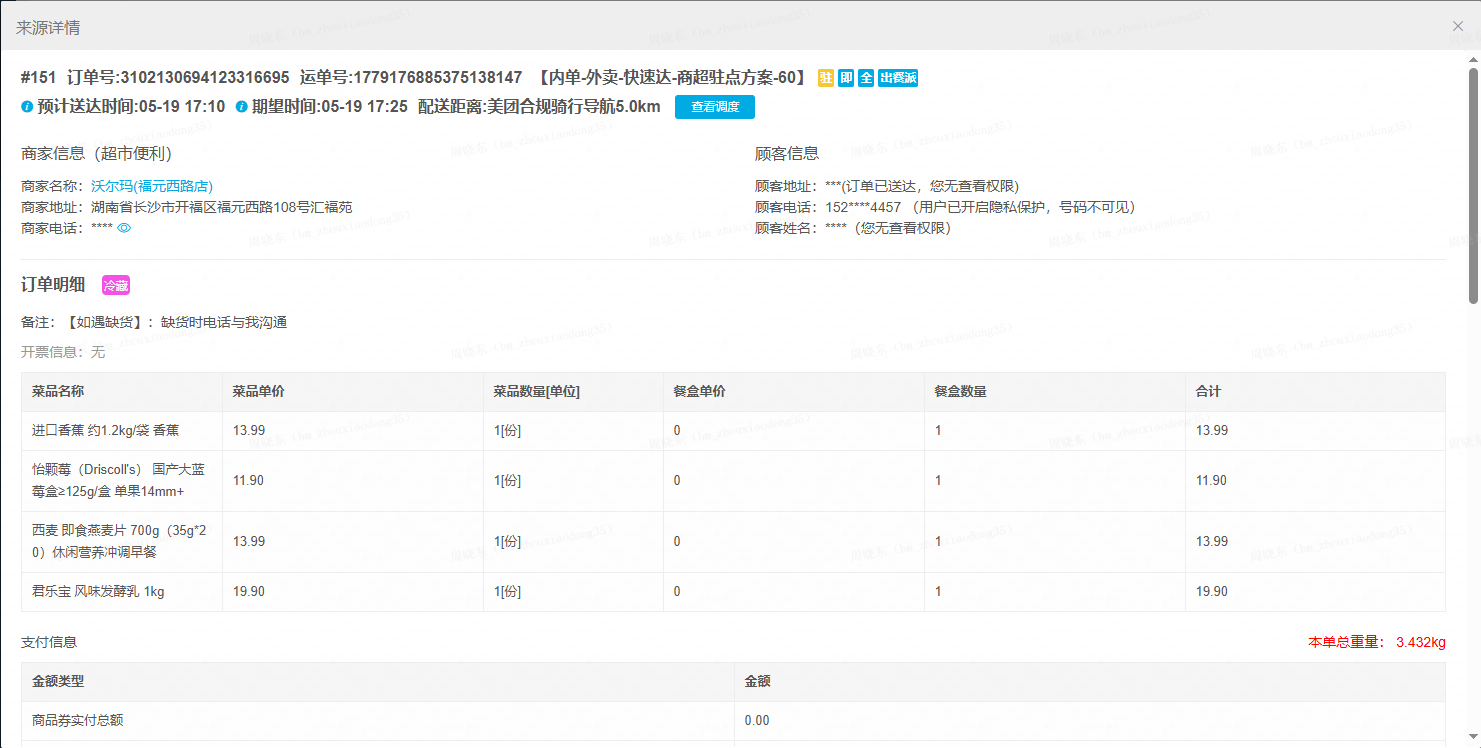
Task: Click the 本单总重量 3.432kg value
Action: 1421,642
